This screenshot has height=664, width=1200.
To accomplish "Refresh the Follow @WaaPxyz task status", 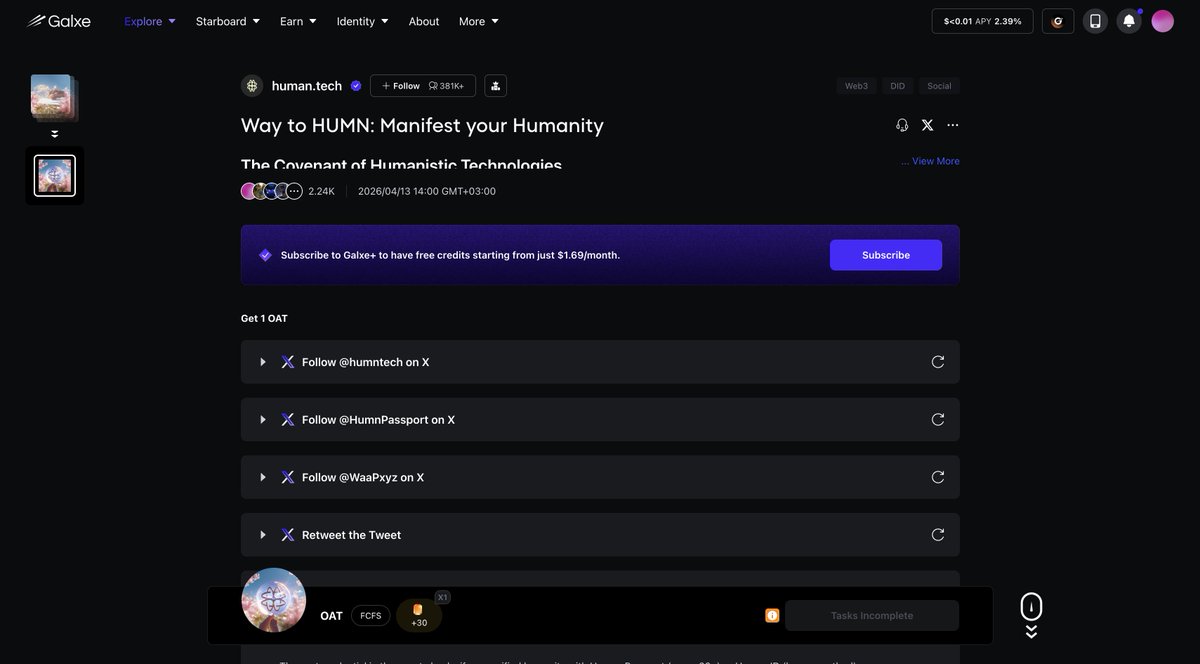I will [938, 477].
